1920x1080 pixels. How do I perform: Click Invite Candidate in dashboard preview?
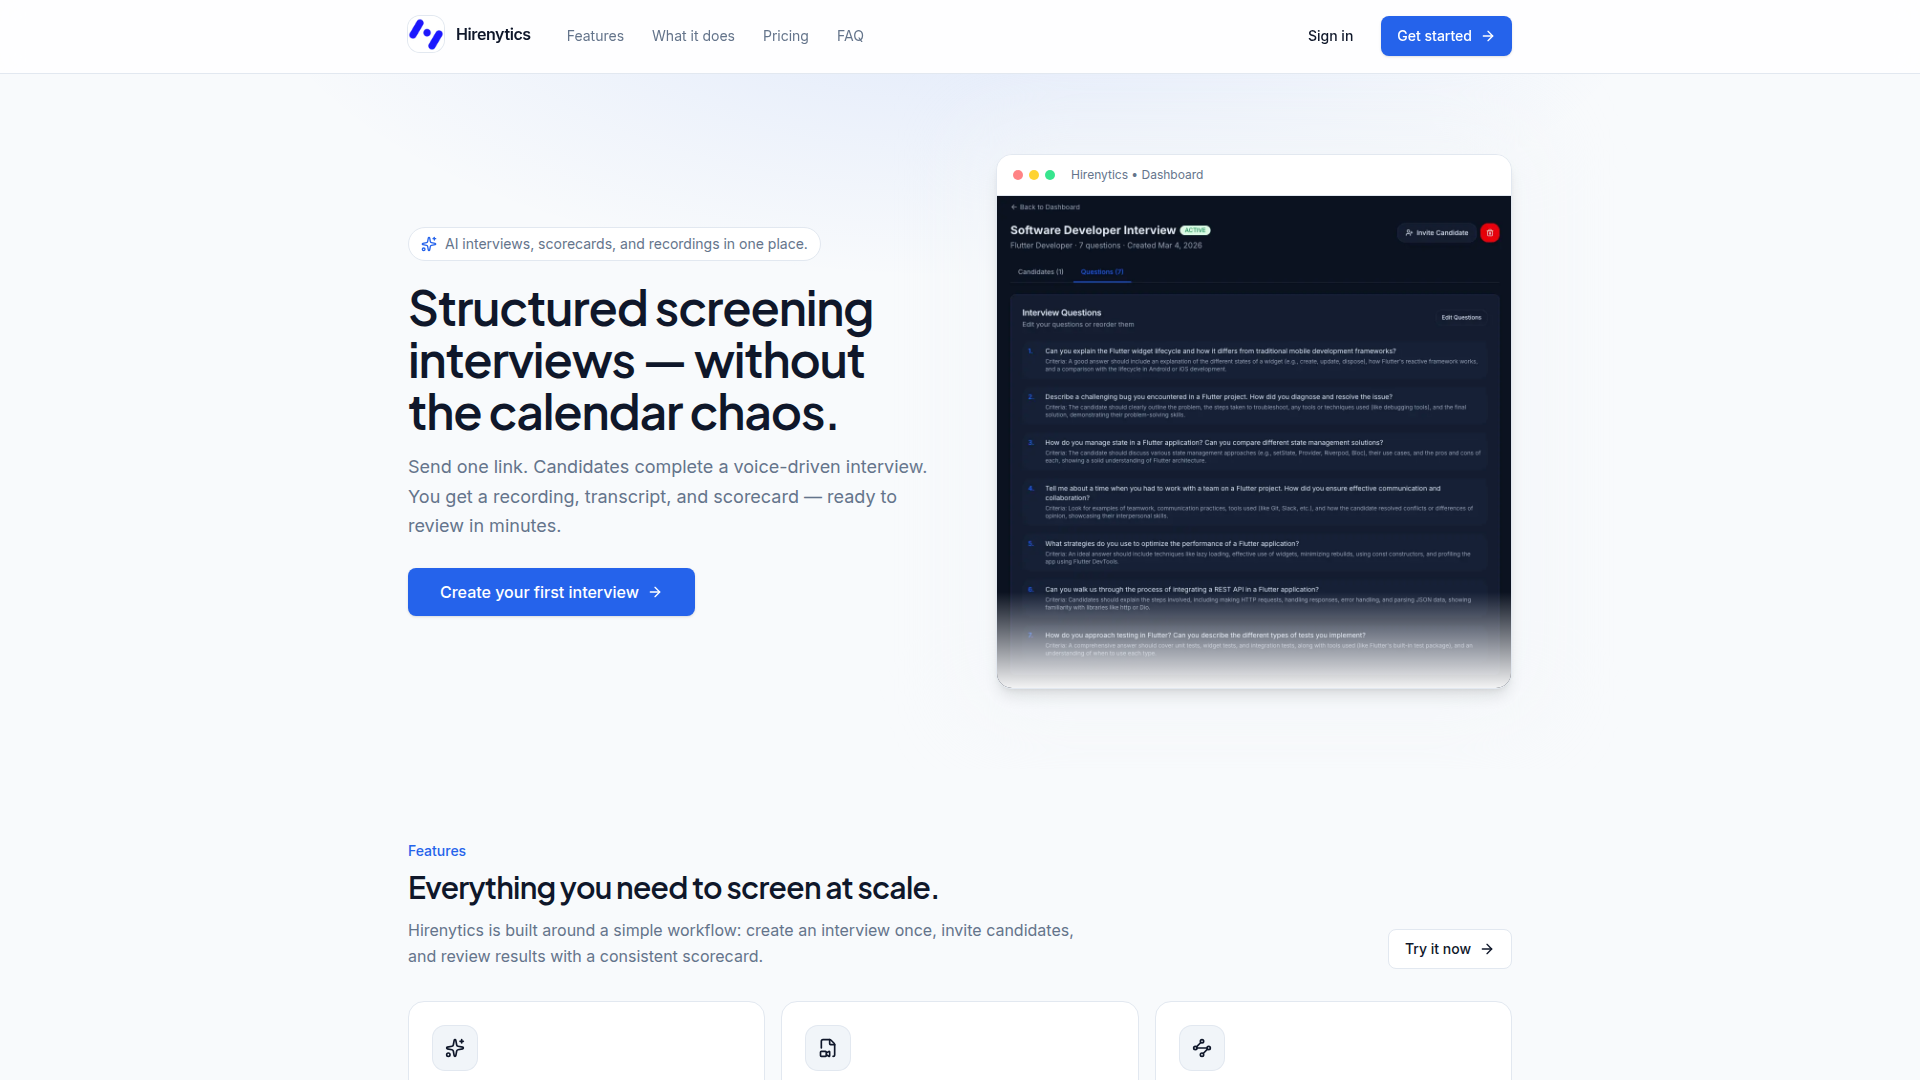[x=1437, y=233]
